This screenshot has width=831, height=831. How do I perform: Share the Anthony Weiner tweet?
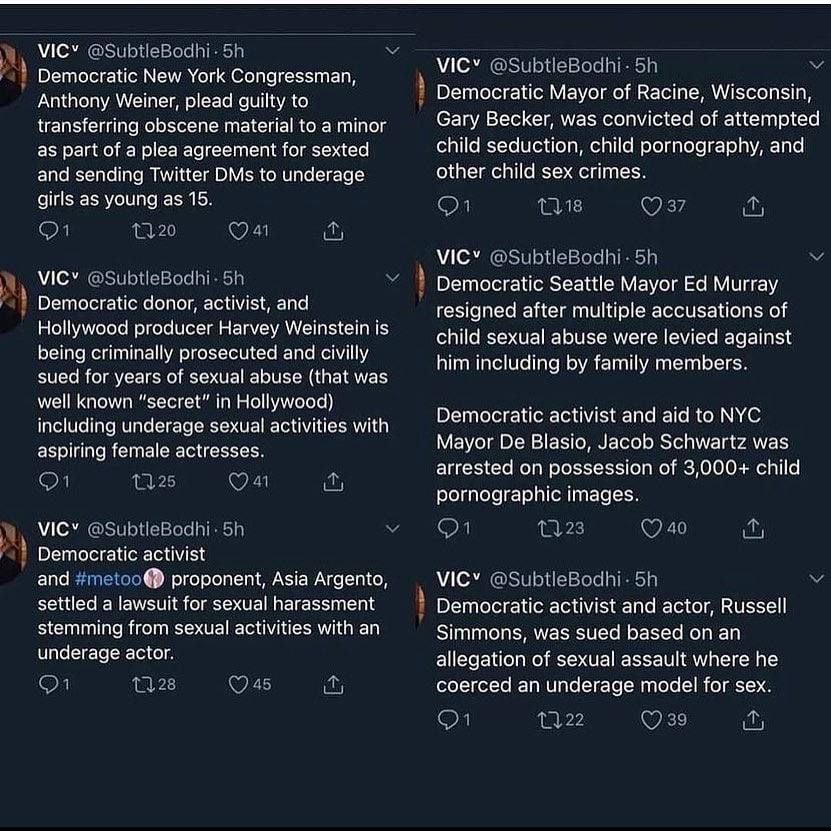(x=333, y=231)
